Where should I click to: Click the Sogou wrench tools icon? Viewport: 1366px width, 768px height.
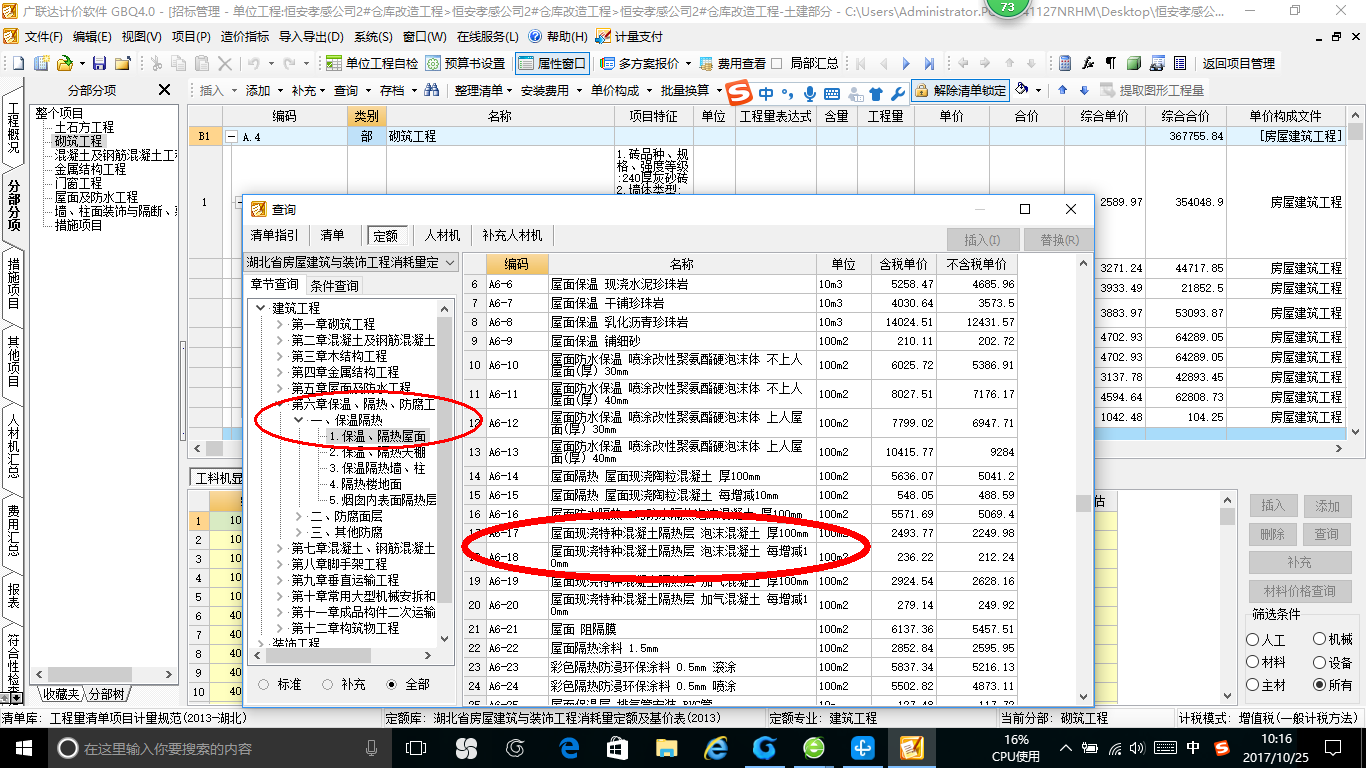[x=897, y=94]
